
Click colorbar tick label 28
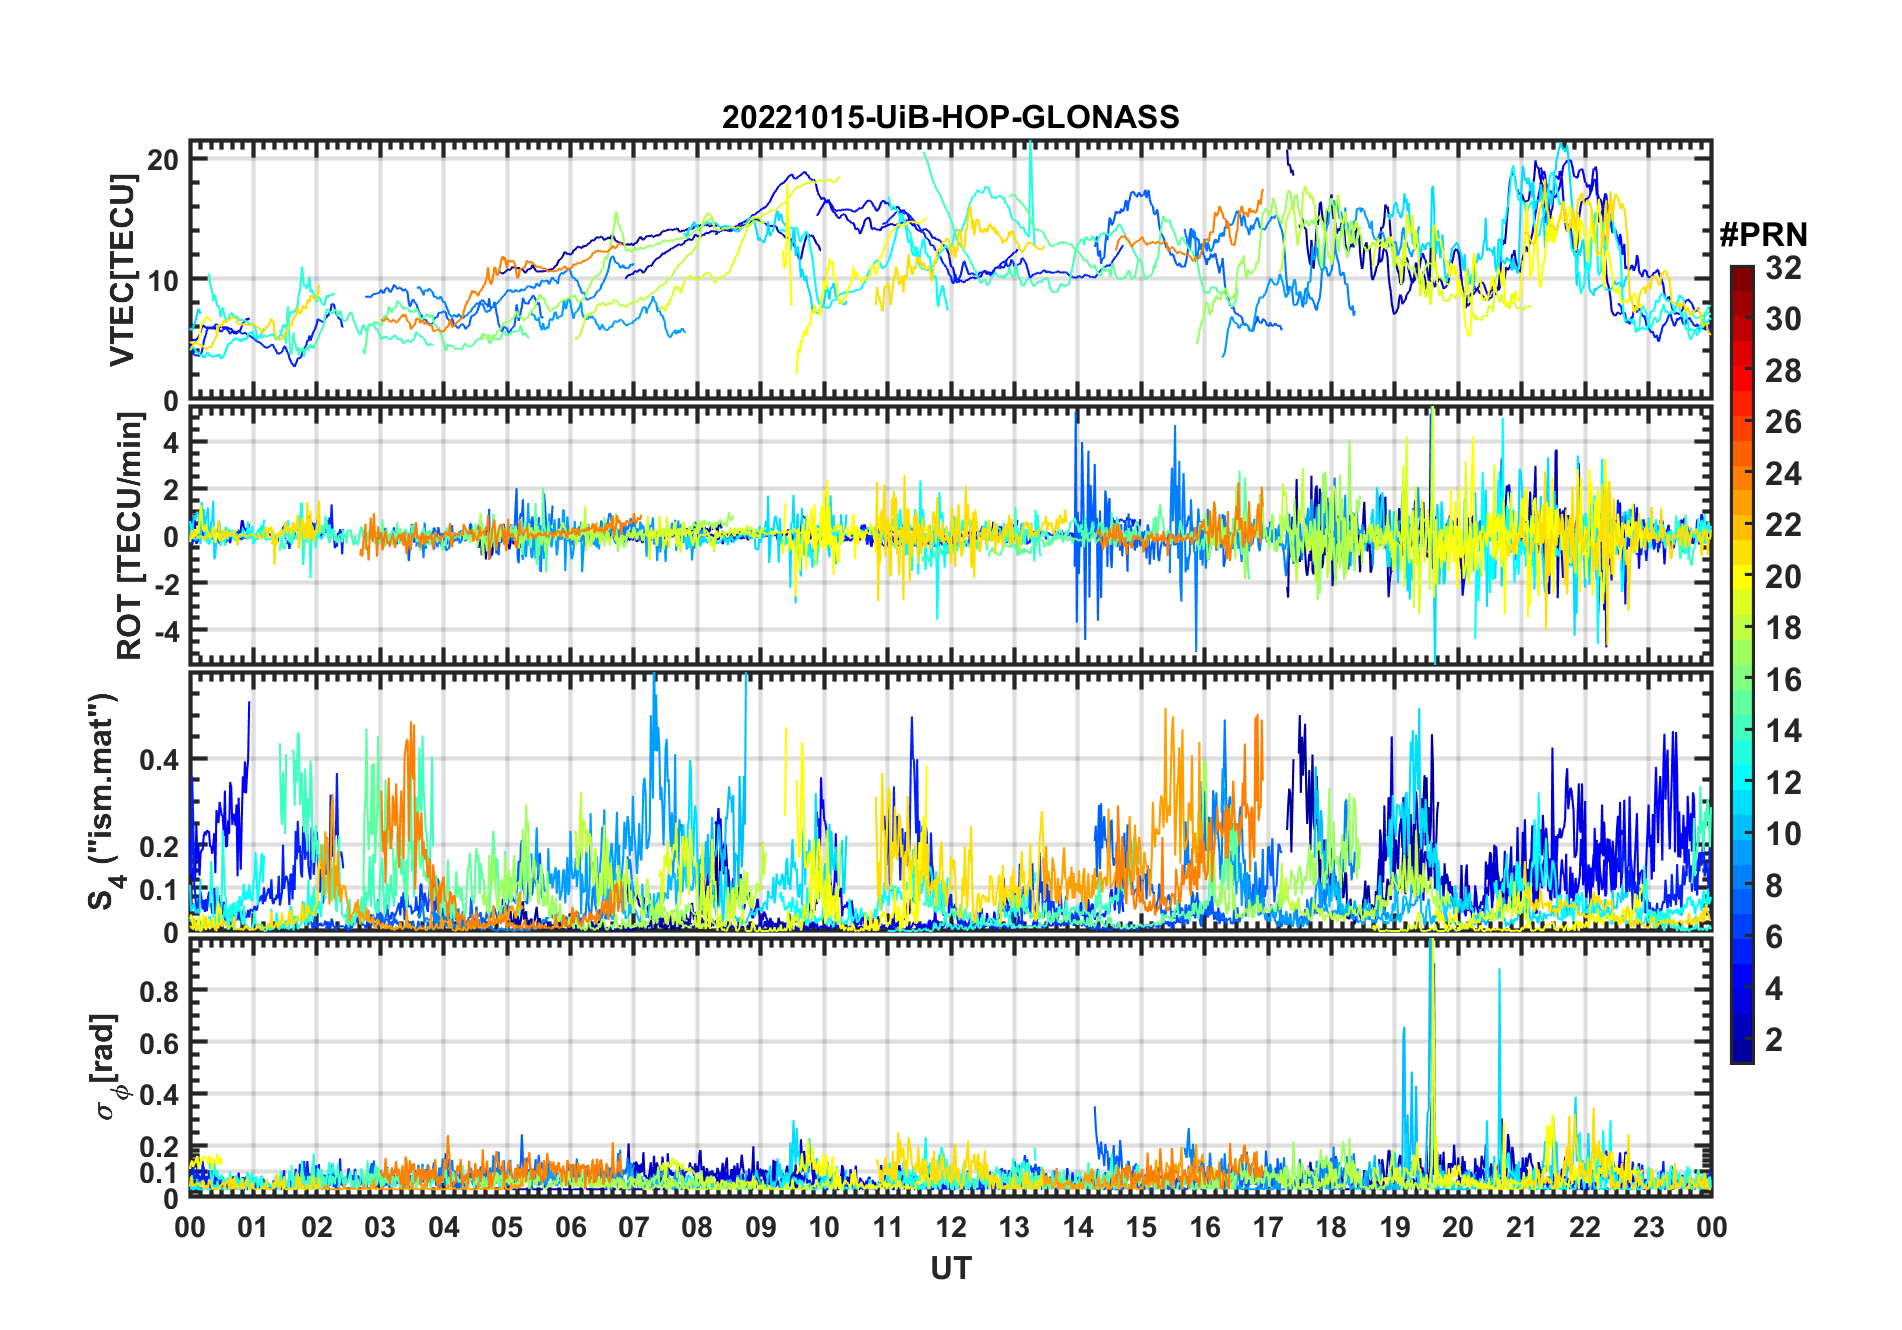pos(1784,371)
